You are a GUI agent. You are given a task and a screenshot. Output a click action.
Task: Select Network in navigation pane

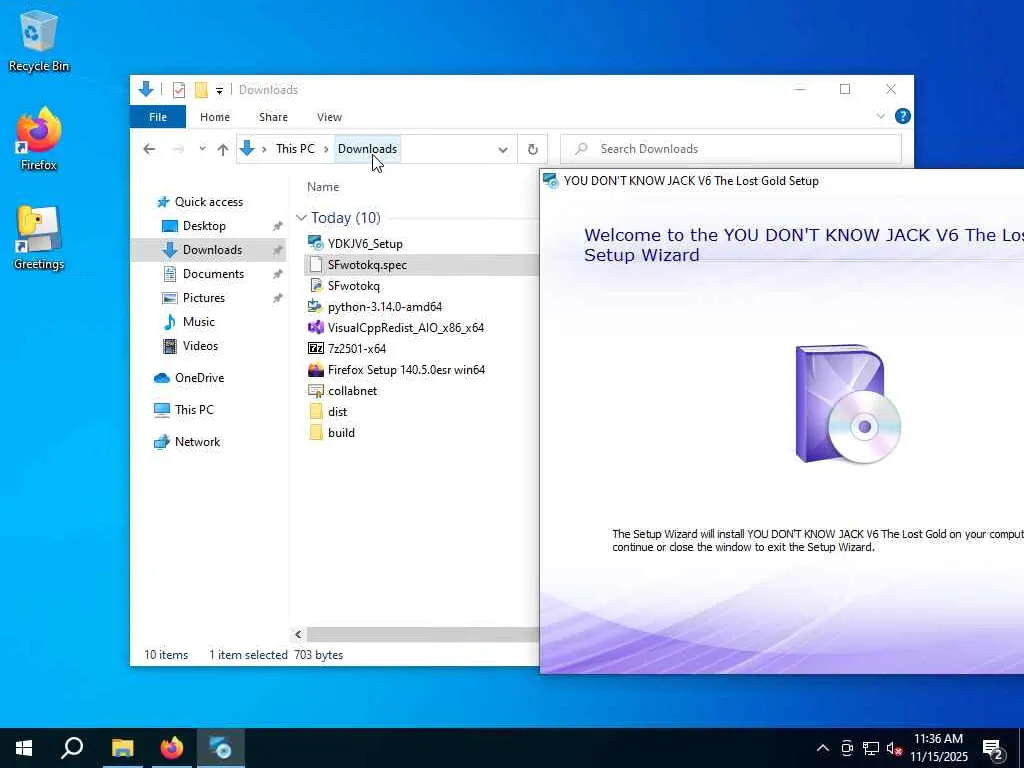197,442
